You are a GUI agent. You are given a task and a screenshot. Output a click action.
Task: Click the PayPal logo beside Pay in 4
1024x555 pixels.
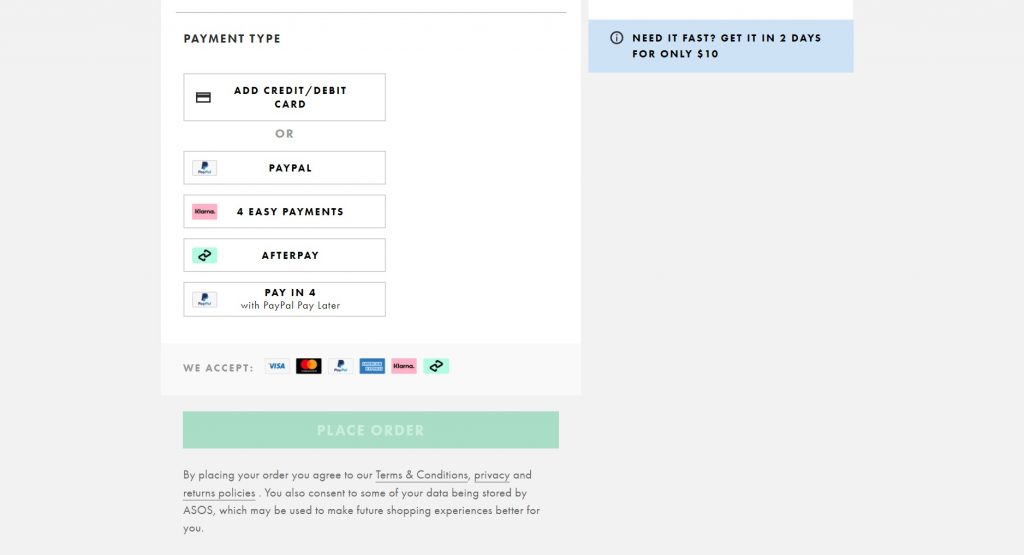[204, 299]
